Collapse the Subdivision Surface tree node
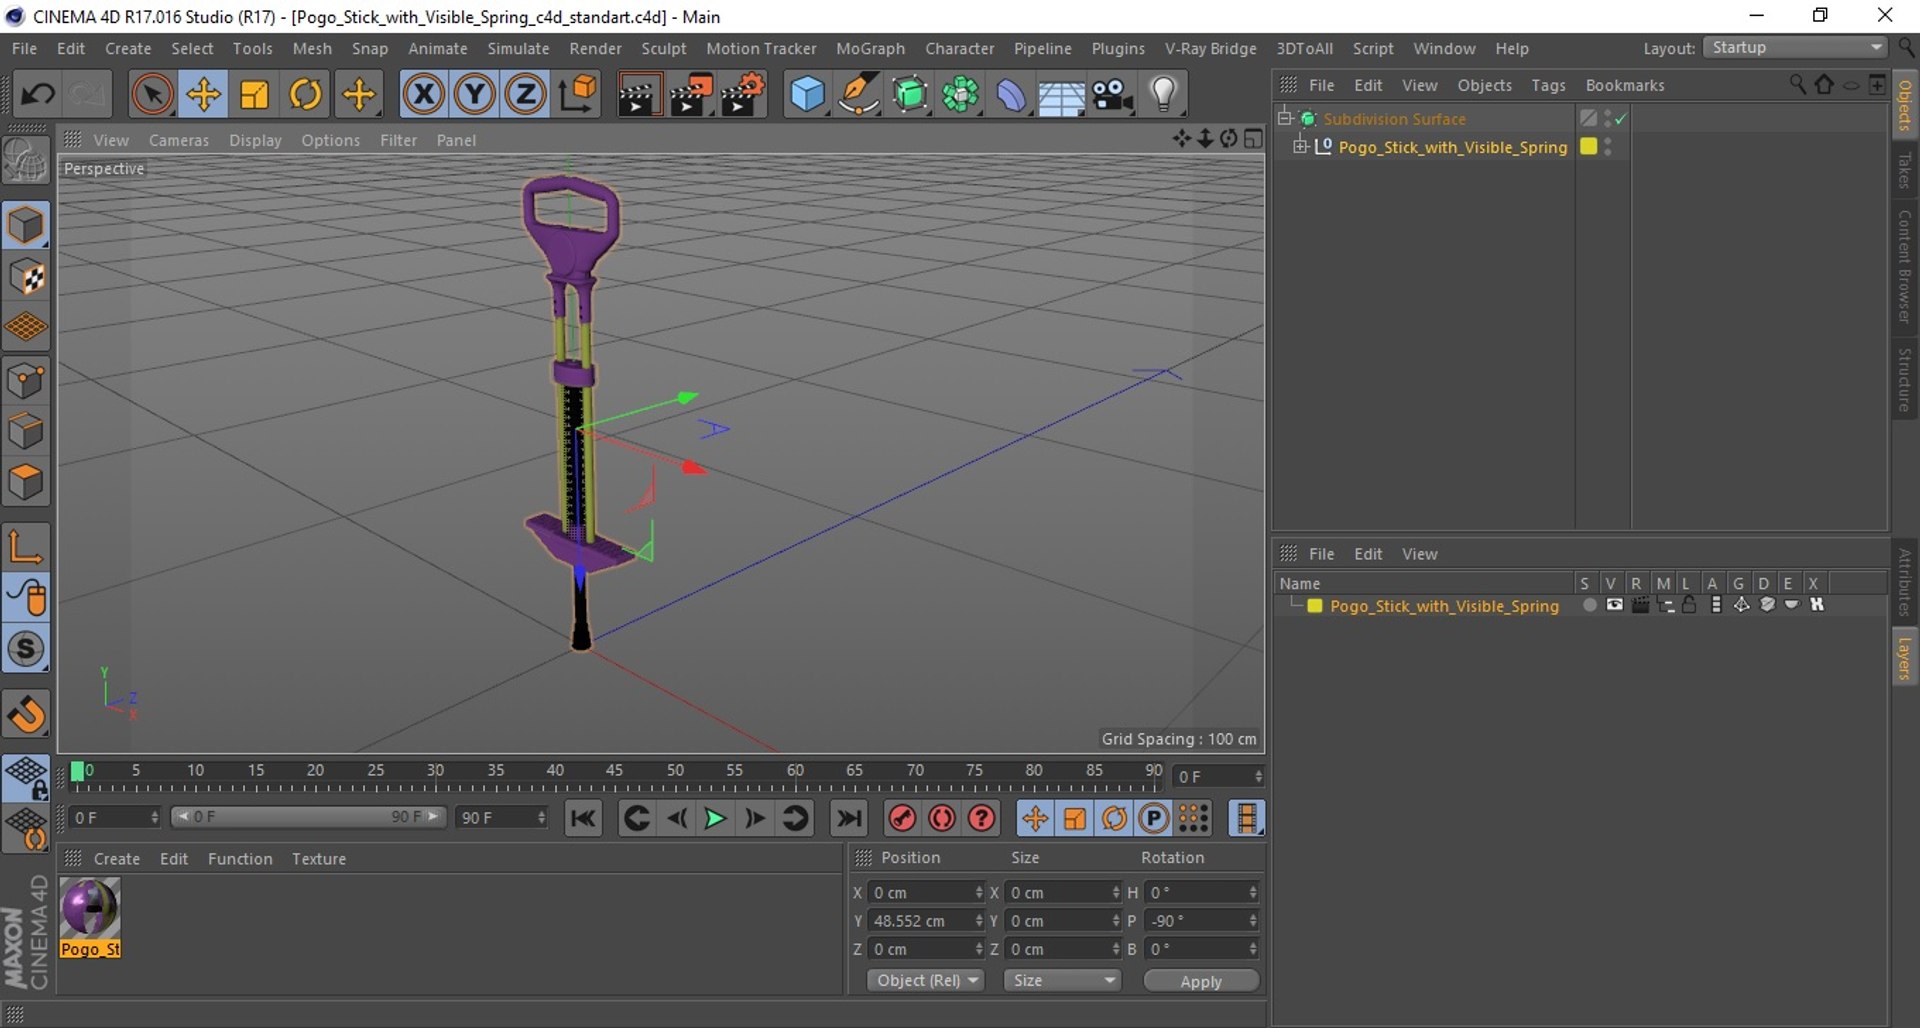Image resolution: width=1920 pixels, height=1028 pixels. click(1285, 119)
